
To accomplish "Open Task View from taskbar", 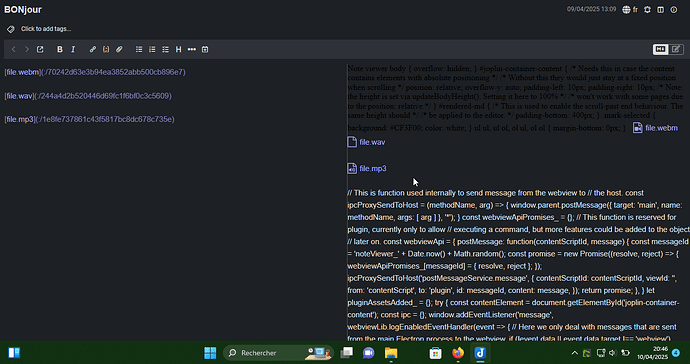I will pyautogui.click(x=347, y=353).
